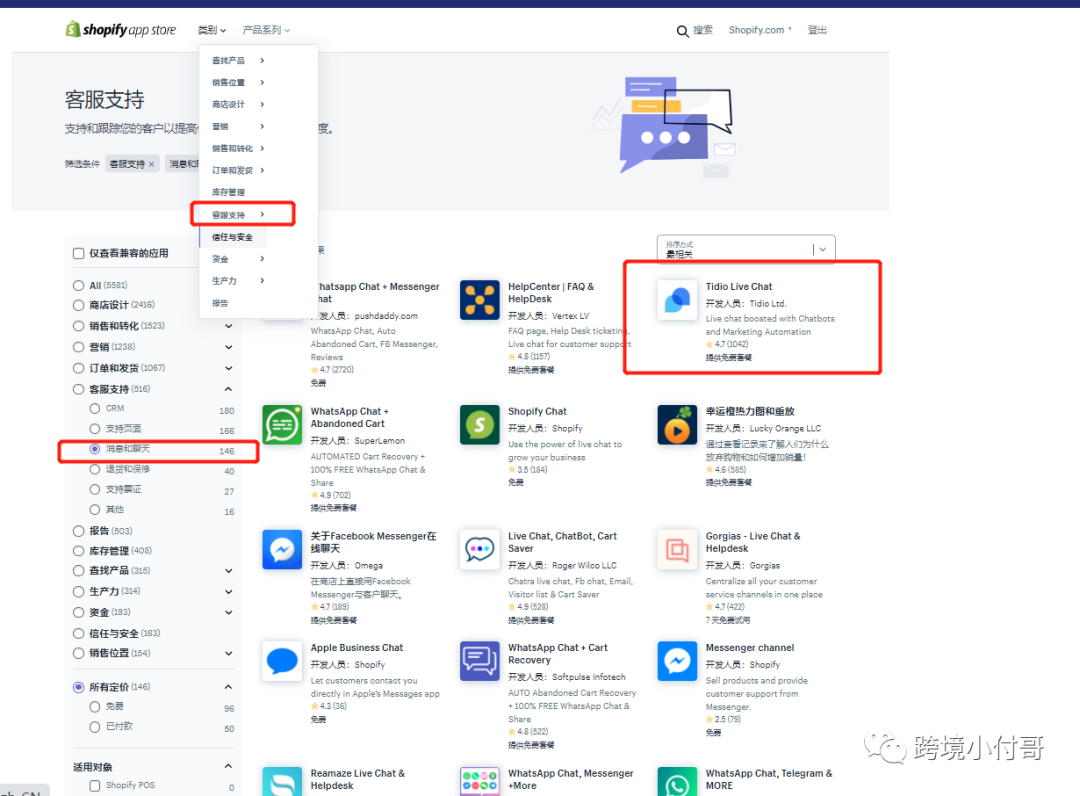Image resolution: width=1080 pixels, height=796 pixels.
Task: Click the Shopify app store logo
Action: click(x=121, y=30)
